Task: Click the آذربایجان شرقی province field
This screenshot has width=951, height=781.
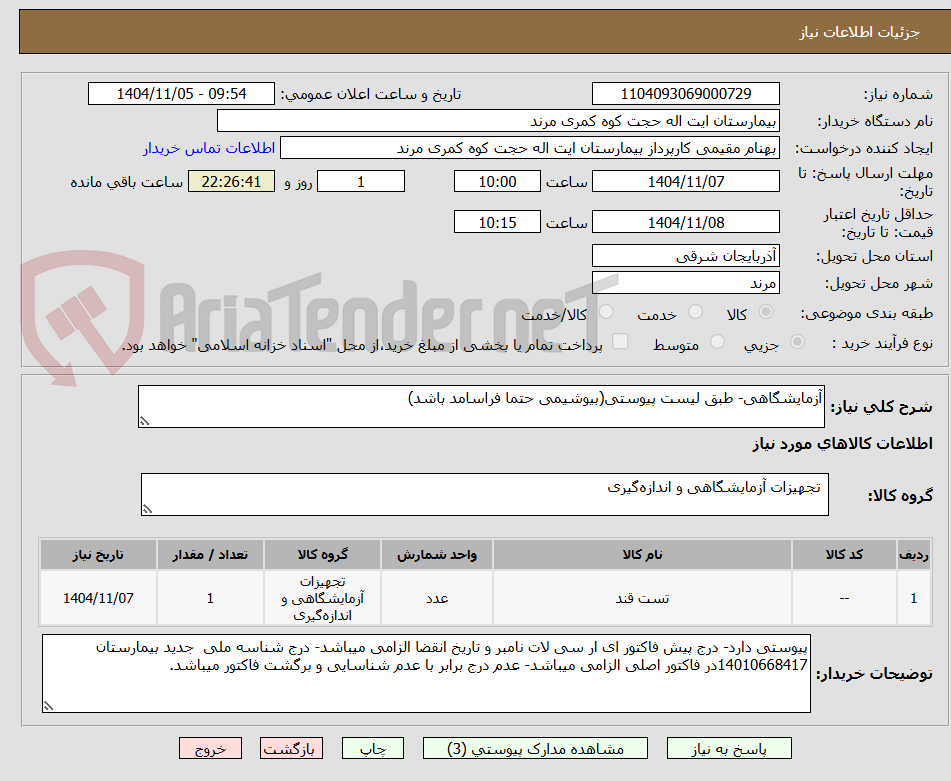Action: click(686, 255)
